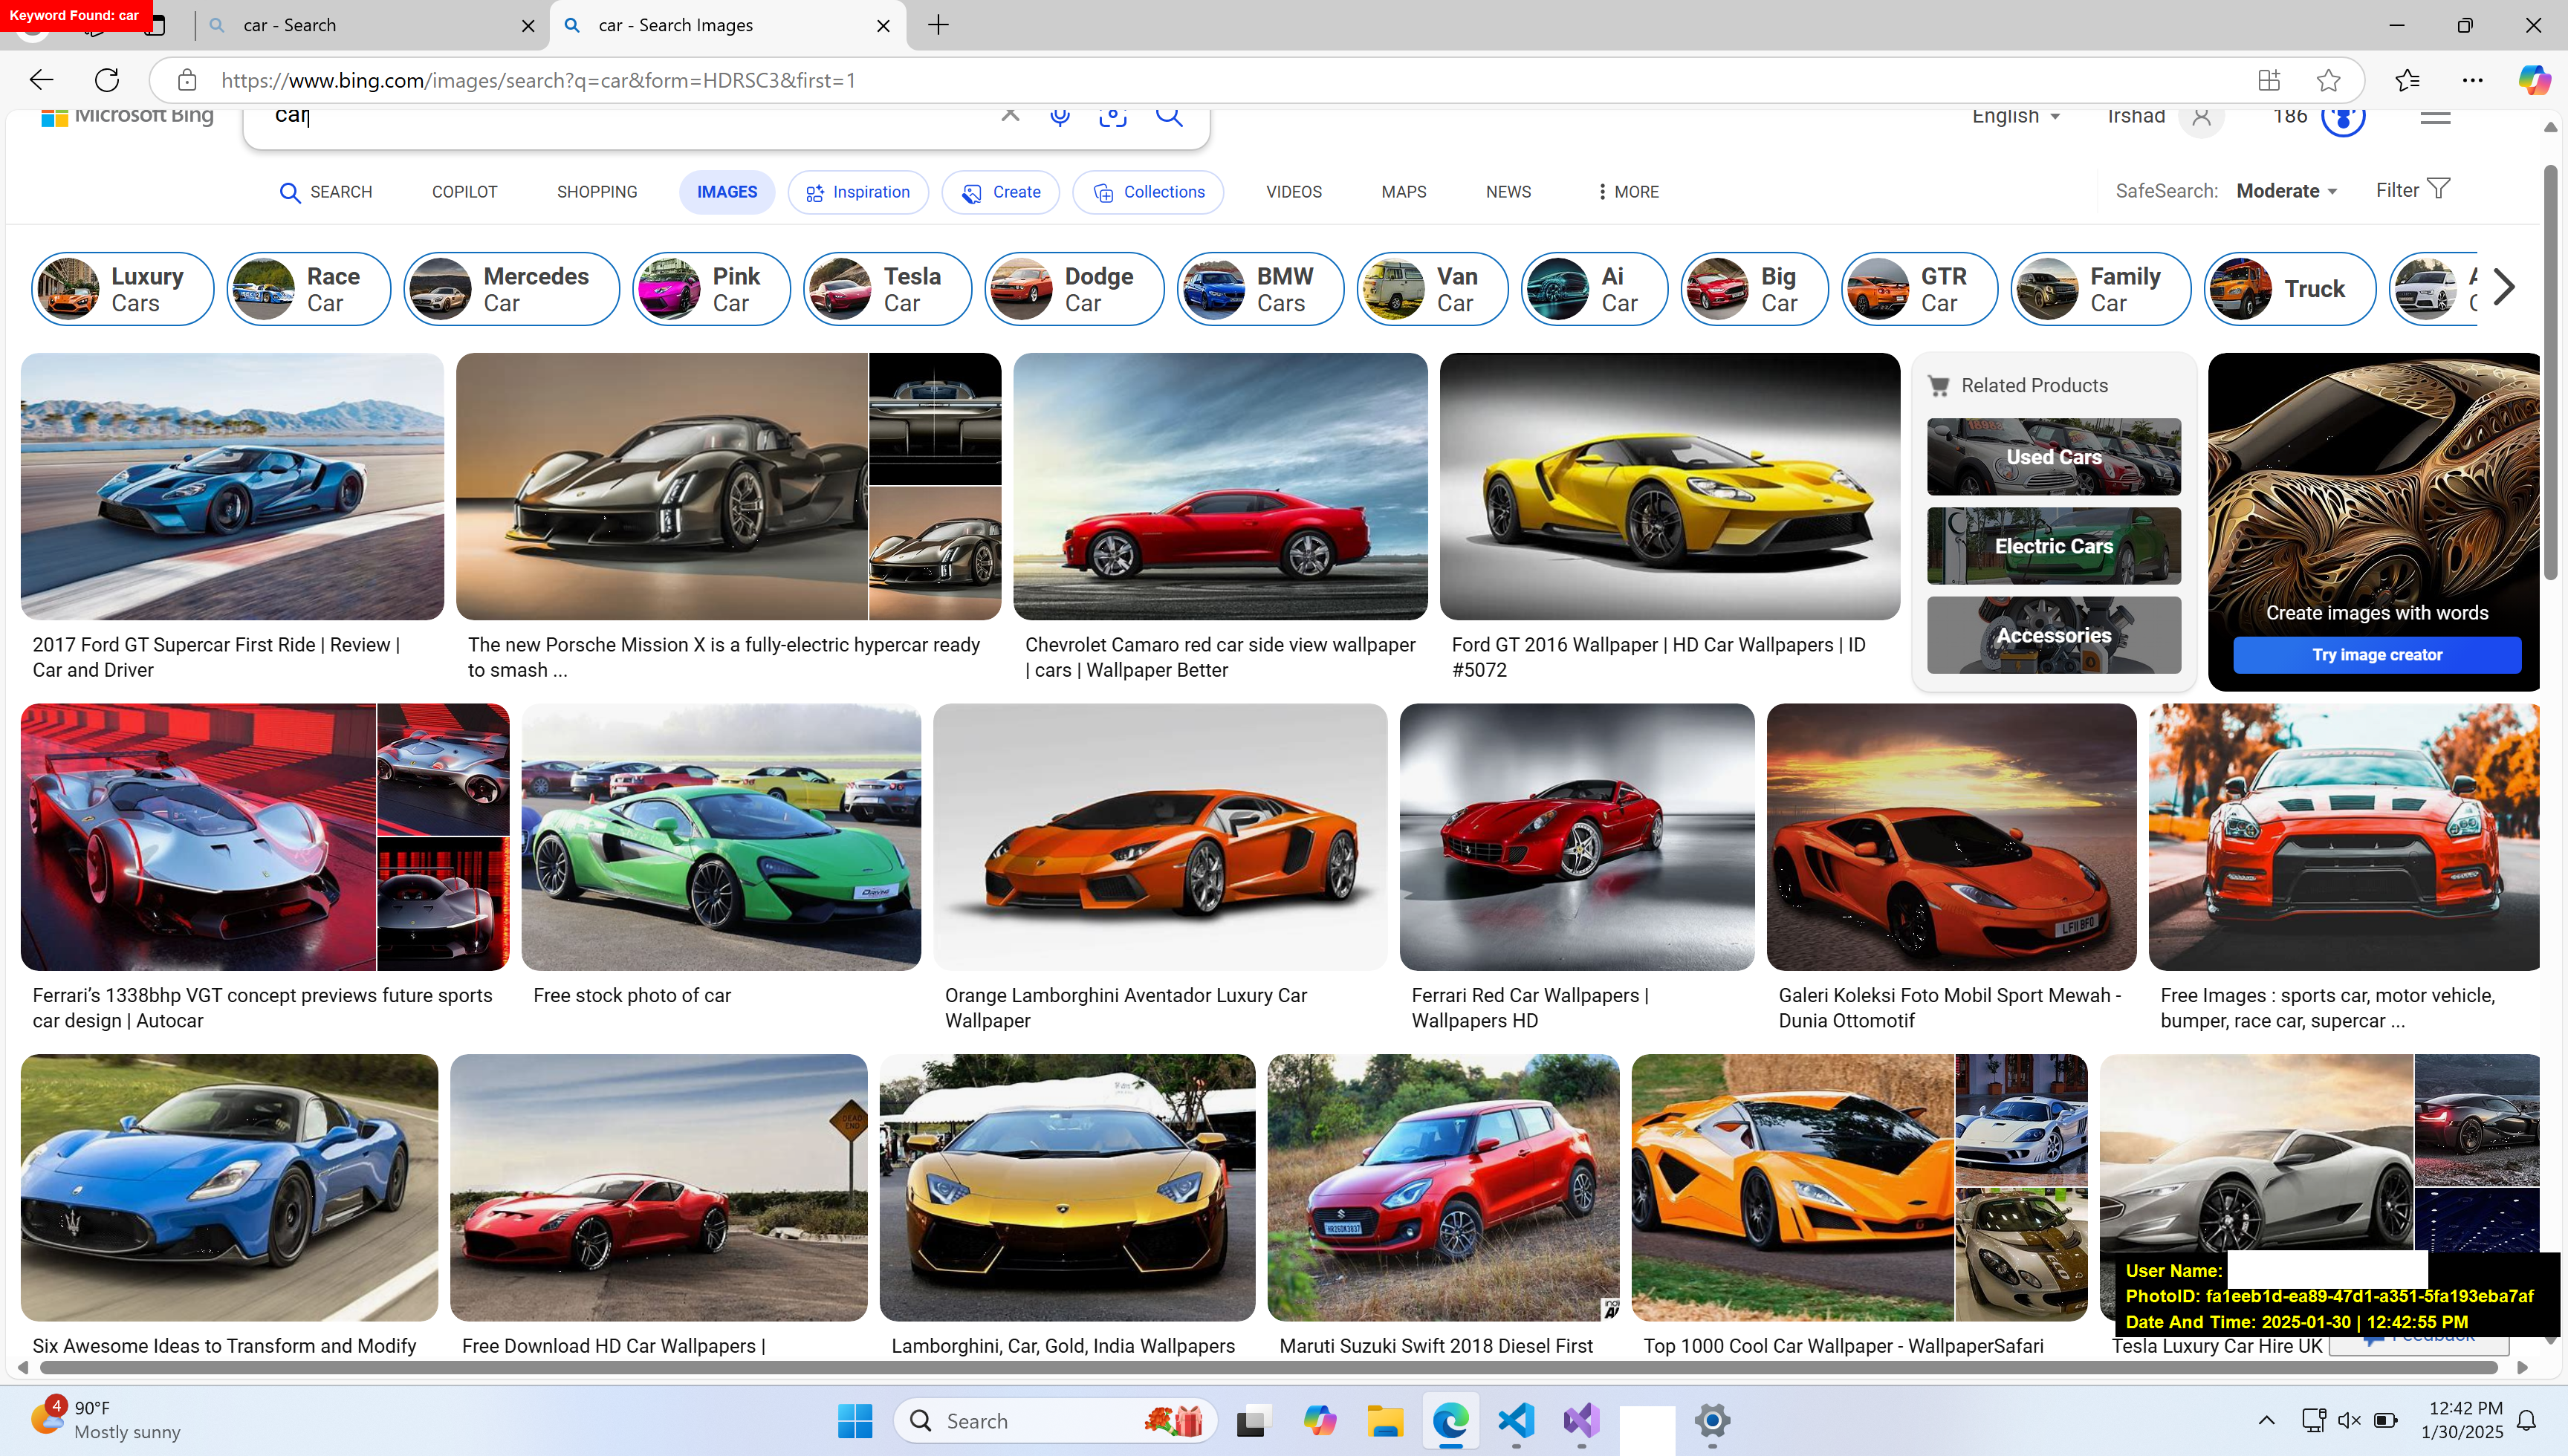
Task: Click the horizontal page scrollbar
Action: coord(1268,1367)
